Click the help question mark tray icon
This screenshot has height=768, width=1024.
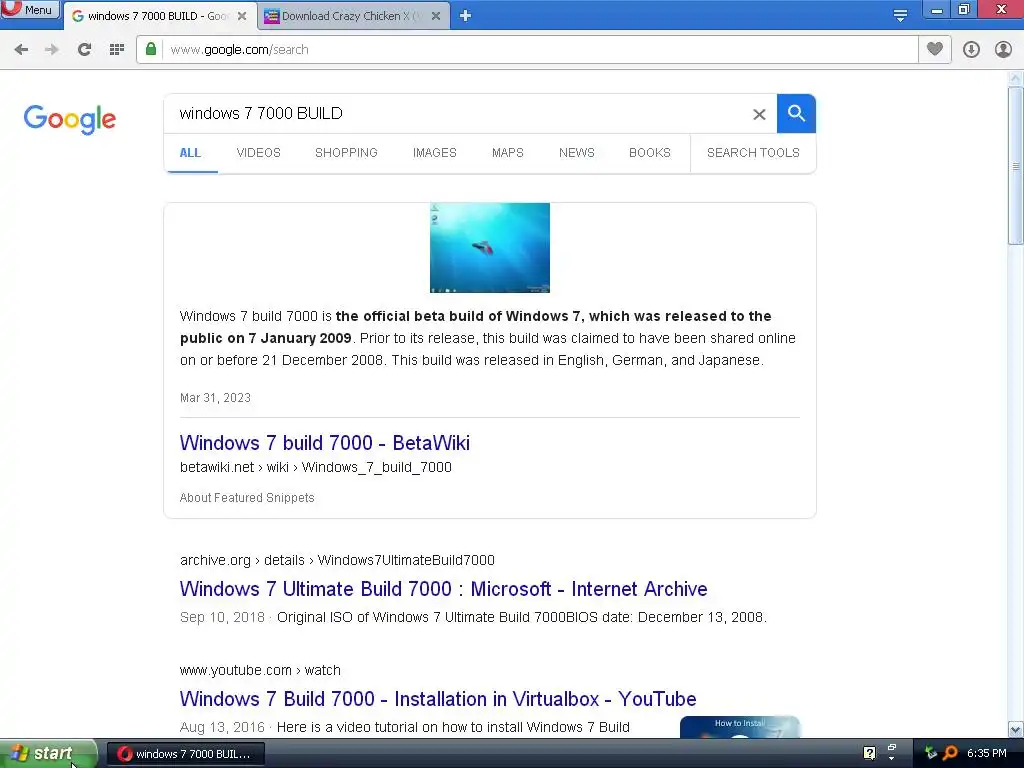(x=869, y=753)
